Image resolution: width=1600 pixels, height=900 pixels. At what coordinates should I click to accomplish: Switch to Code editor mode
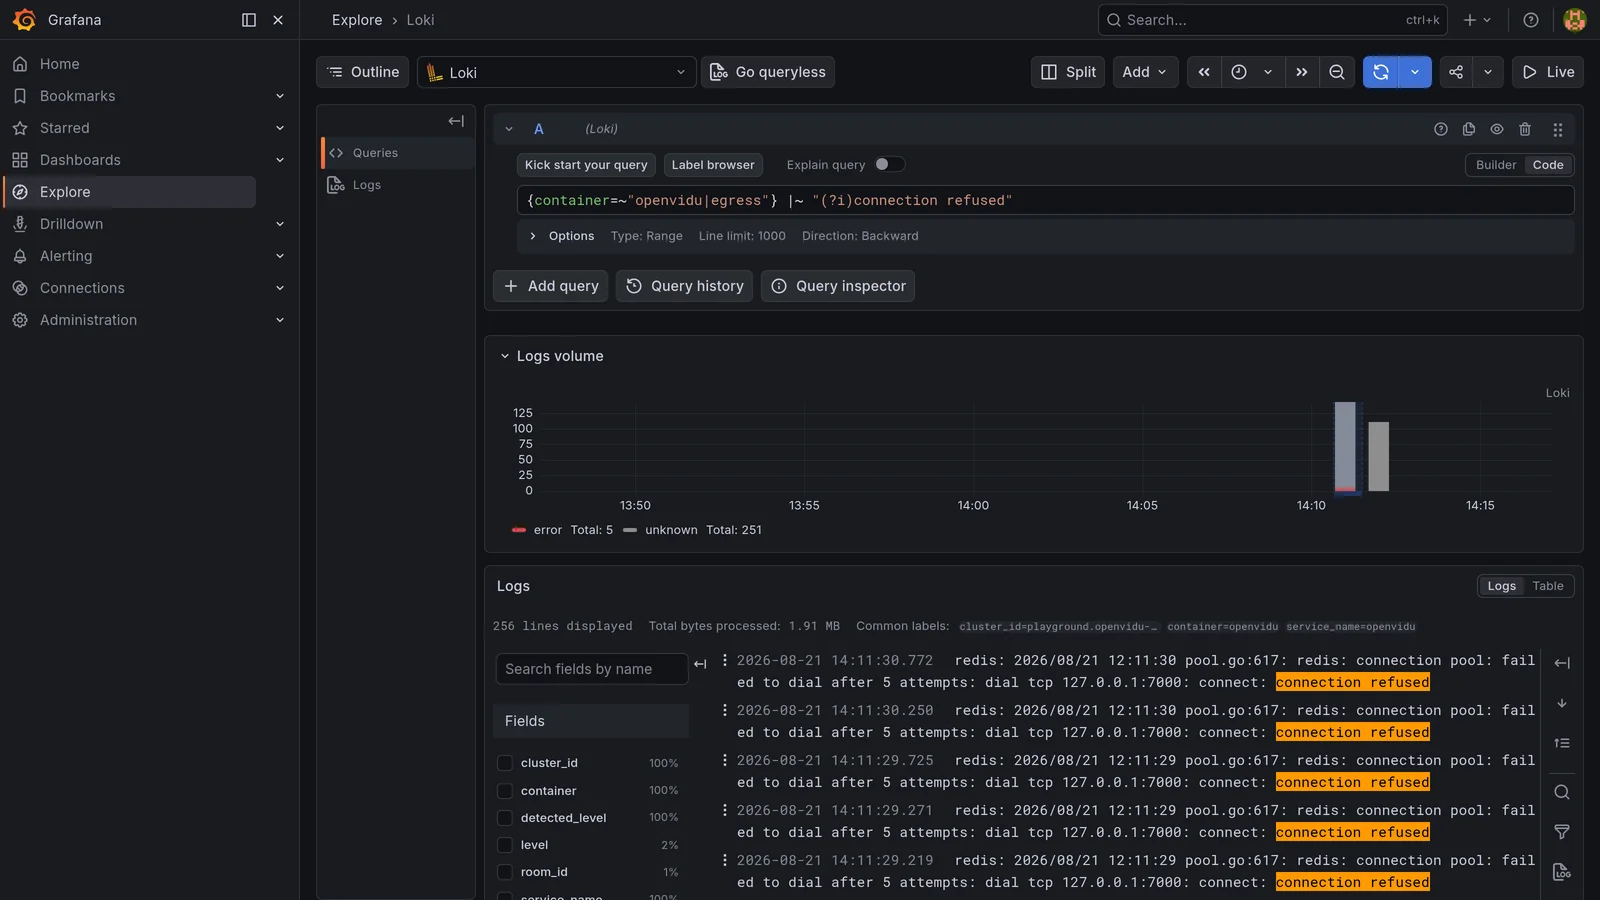coord(1548,165)
